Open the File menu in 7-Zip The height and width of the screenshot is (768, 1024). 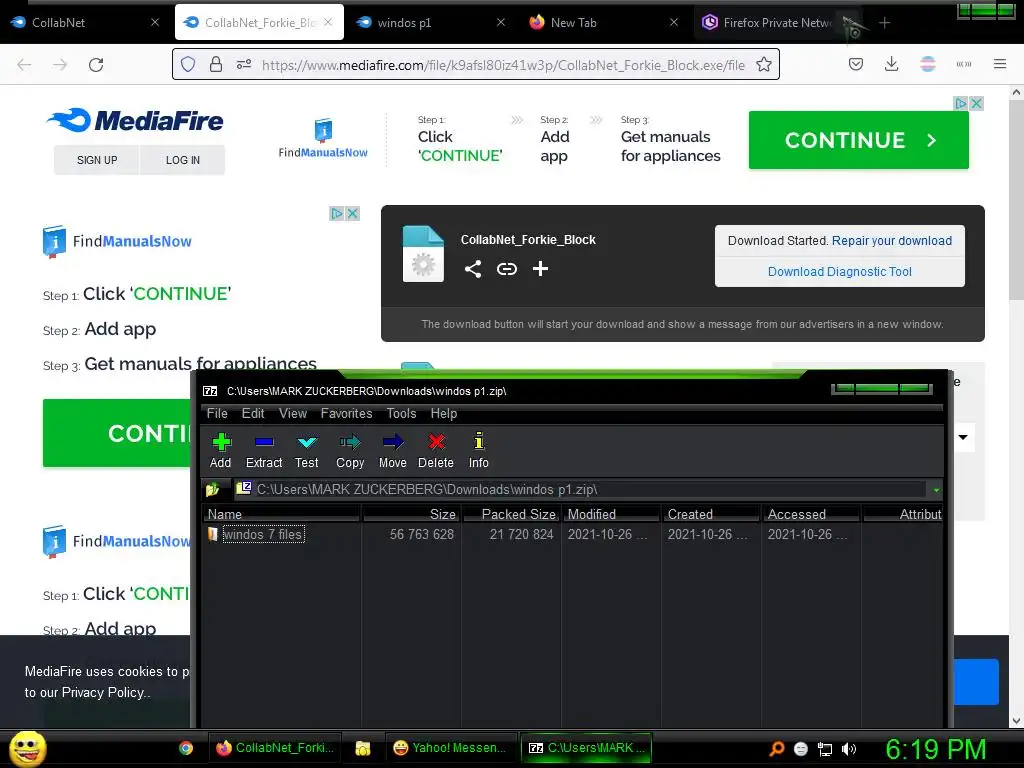point(217,413)
